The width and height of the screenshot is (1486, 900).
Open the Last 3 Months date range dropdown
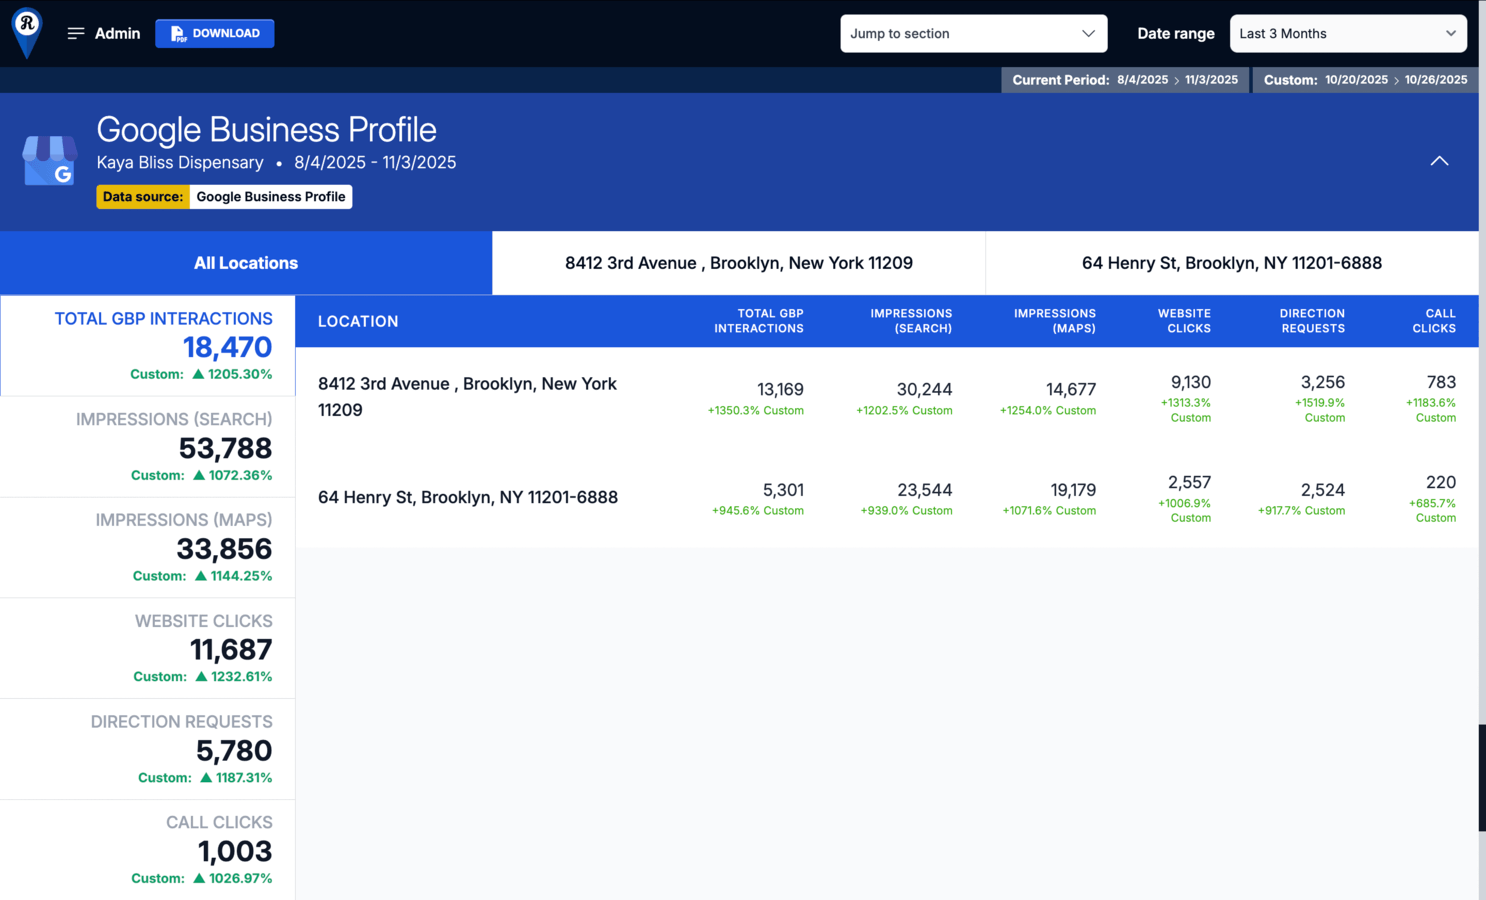(1347, 34)
